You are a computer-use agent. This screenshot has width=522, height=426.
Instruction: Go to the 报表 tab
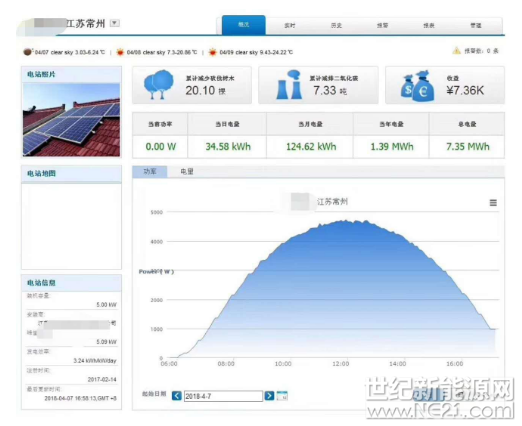coord(429,25)
